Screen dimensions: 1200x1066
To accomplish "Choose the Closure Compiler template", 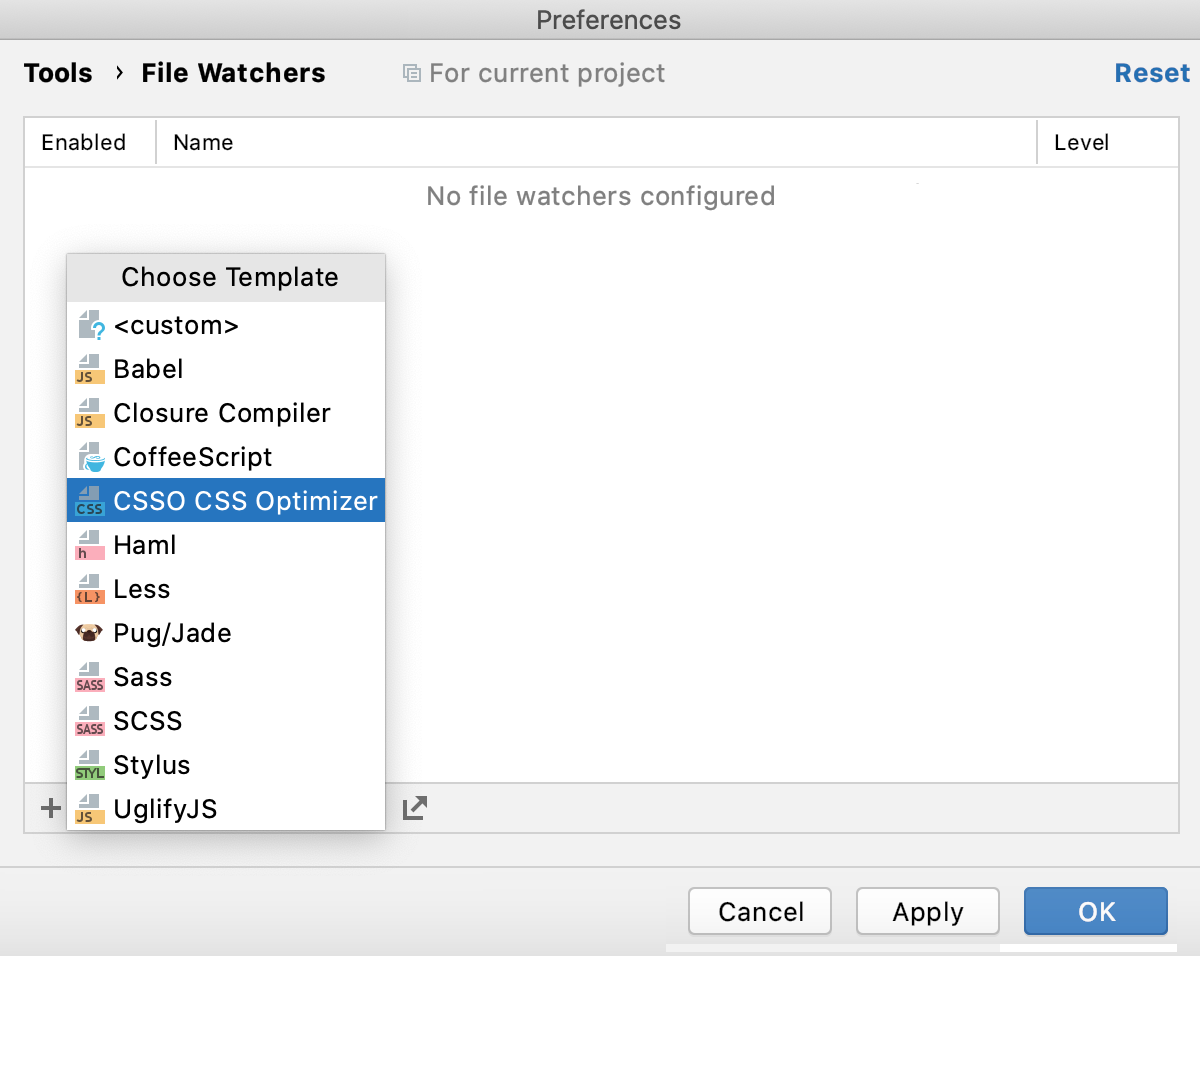I will coord(221,413).
